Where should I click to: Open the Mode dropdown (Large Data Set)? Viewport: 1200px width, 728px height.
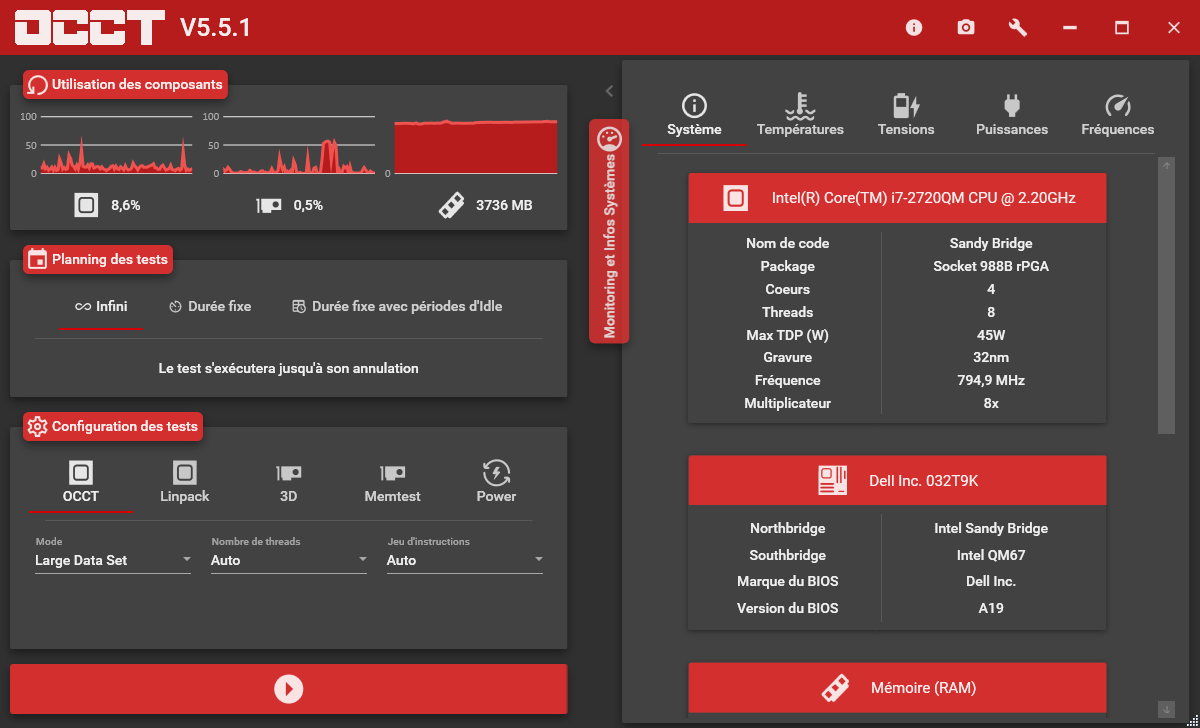(x=113, y=560)
